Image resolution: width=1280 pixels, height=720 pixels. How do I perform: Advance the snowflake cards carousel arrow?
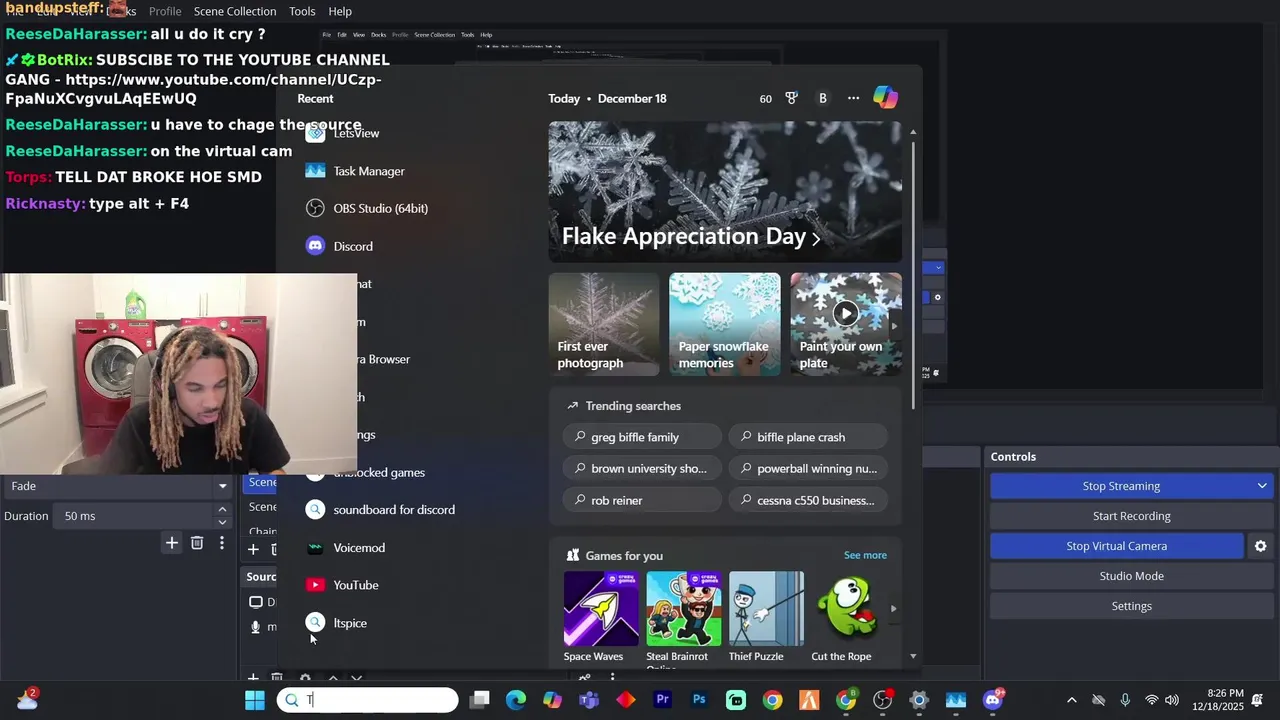pyautogui.click(x=894, y=325)
